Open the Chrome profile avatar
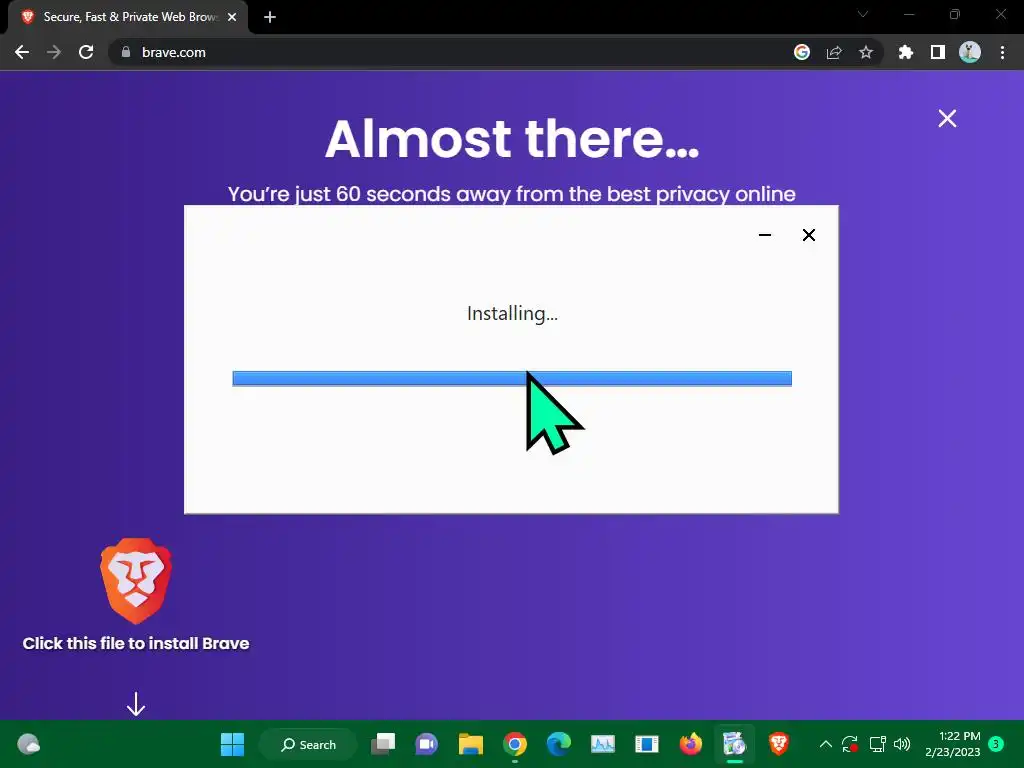This screenshot has height=768, width=1024. pos(970,52)
